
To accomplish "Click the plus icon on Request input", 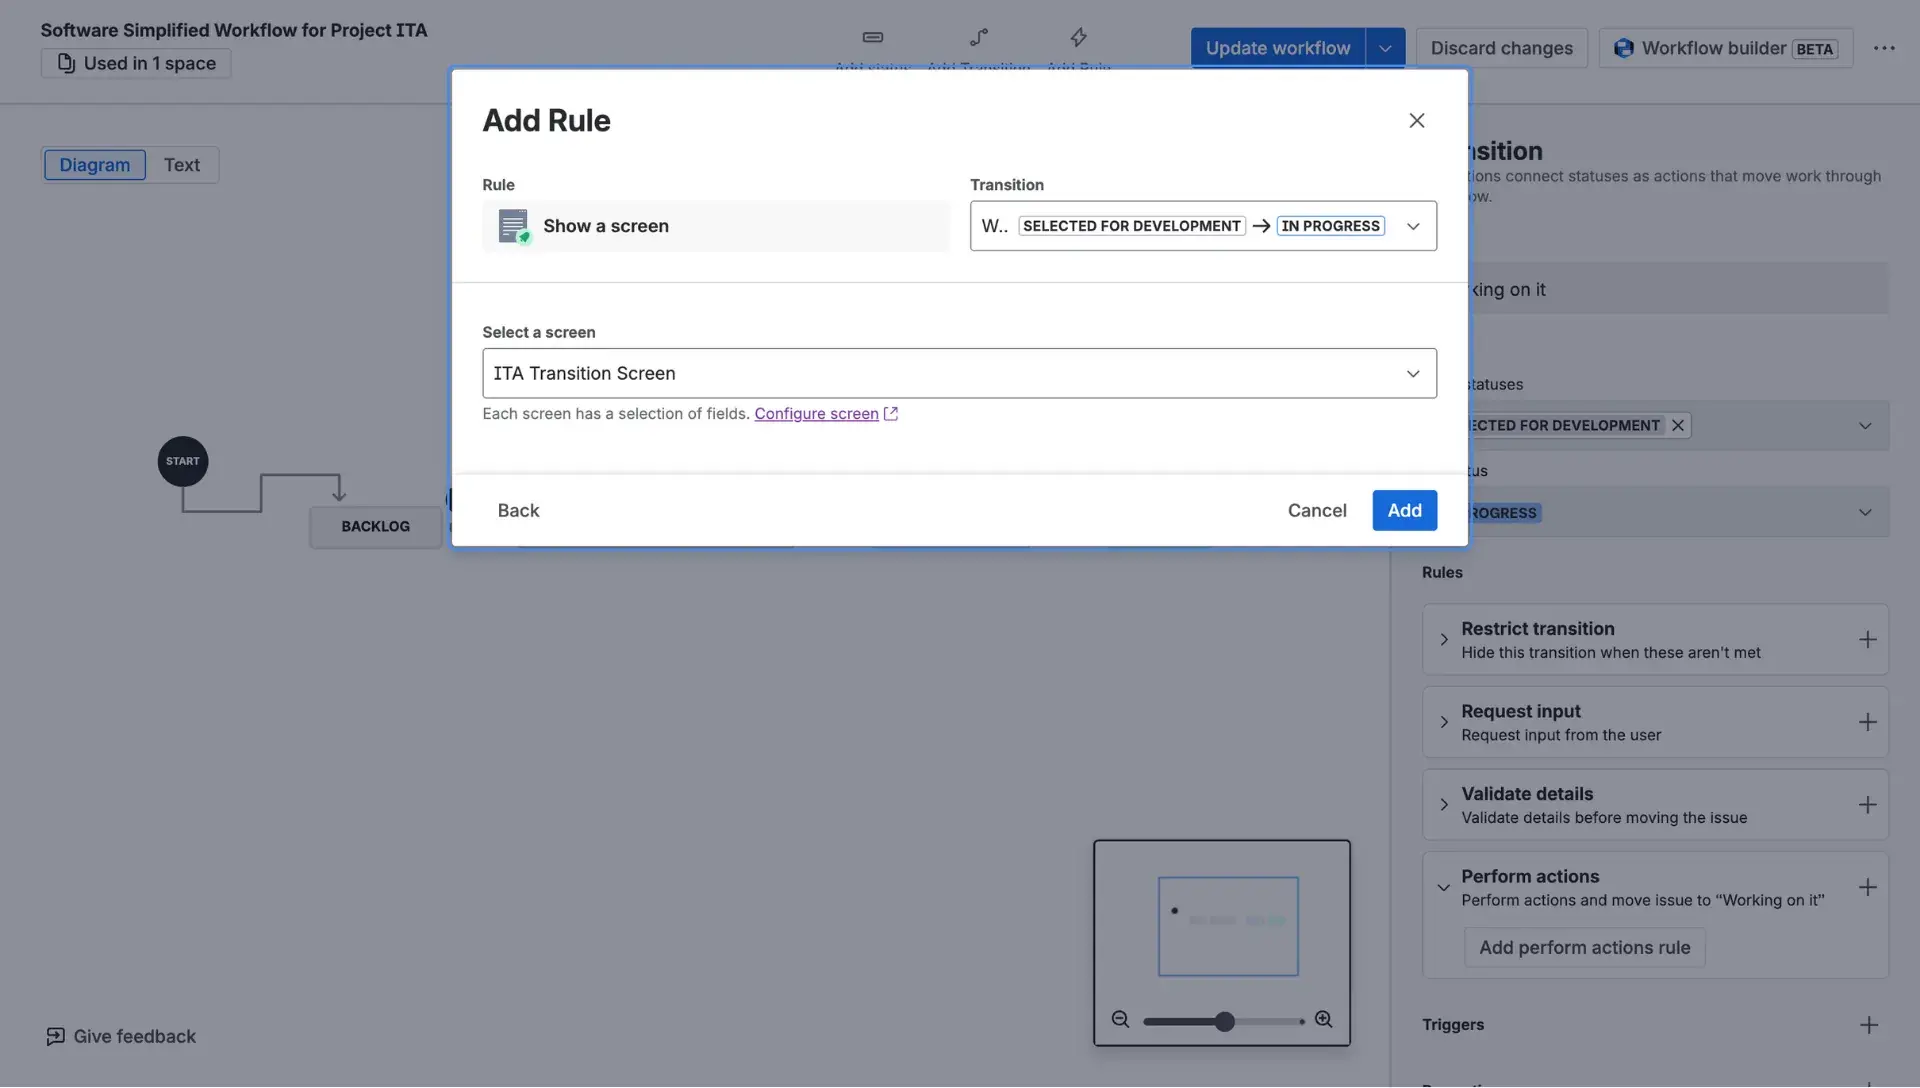I will [1869, 721].
